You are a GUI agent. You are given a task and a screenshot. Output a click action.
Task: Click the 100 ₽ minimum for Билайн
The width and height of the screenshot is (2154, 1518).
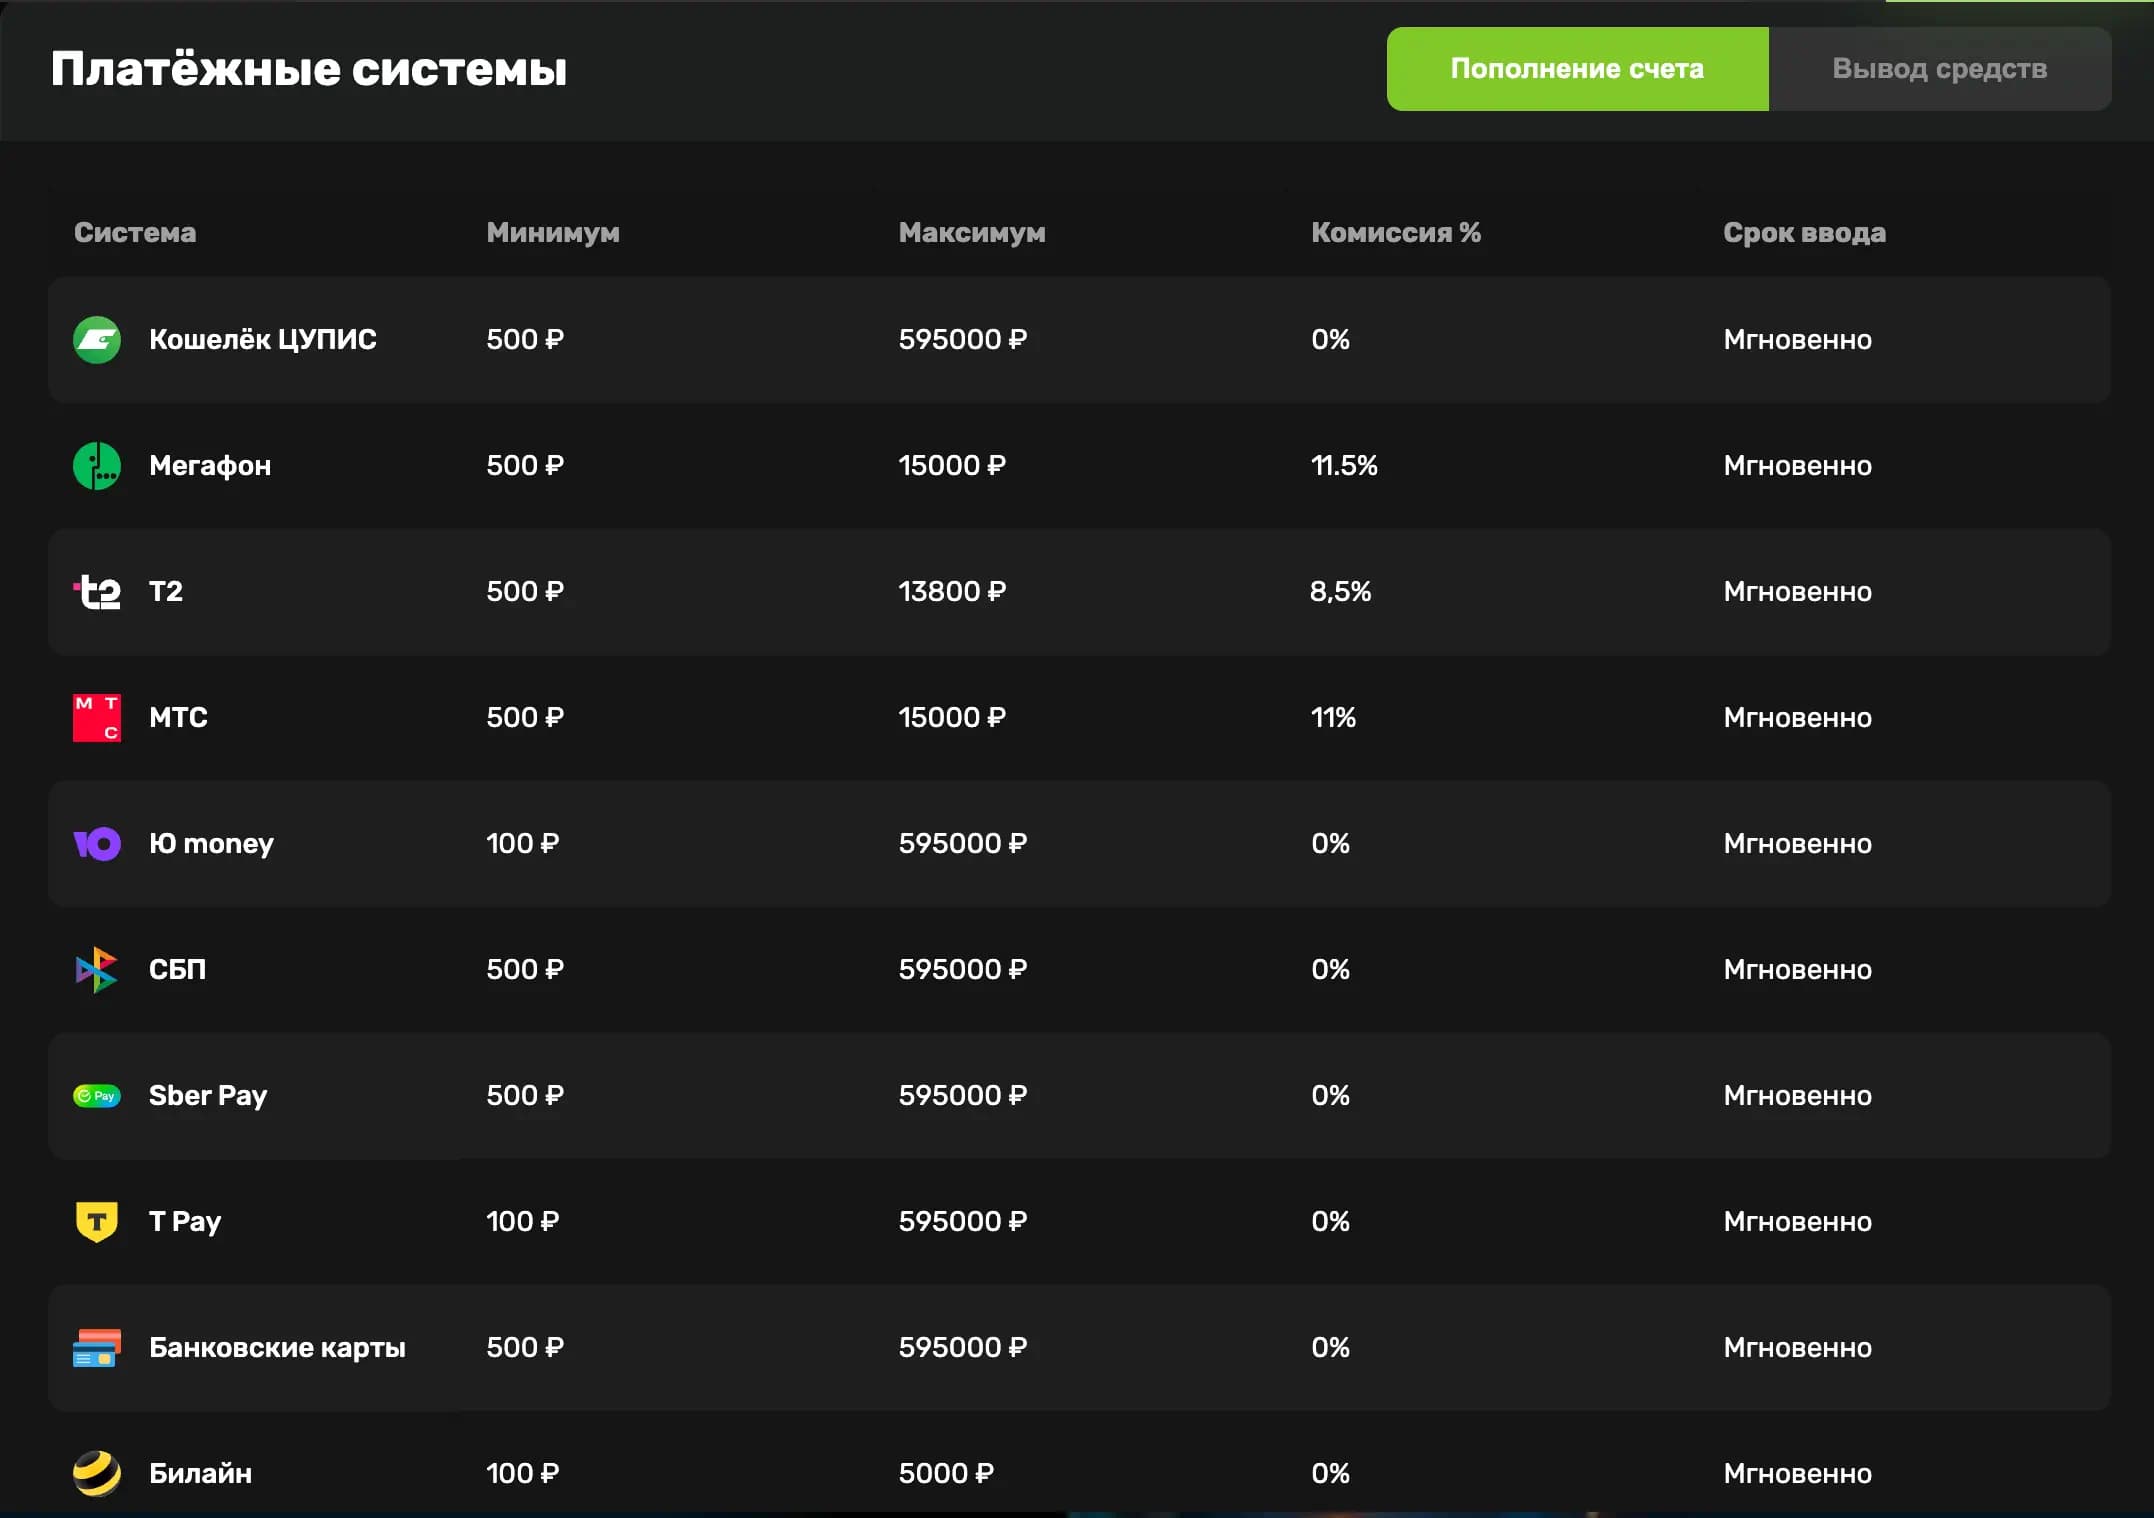[523, 1474]
